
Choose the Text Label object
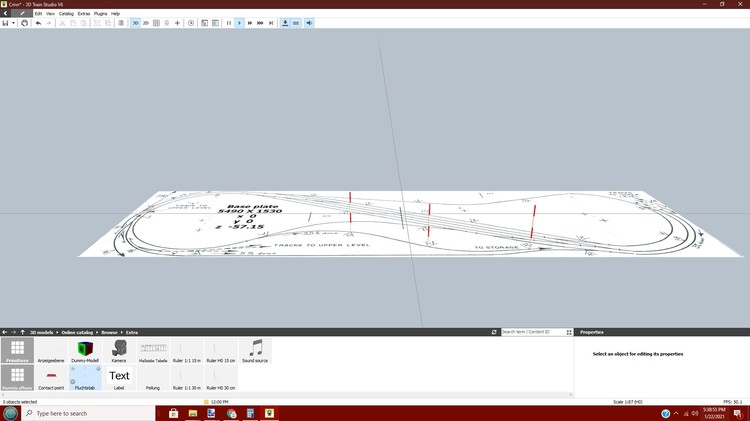[119, 378]
